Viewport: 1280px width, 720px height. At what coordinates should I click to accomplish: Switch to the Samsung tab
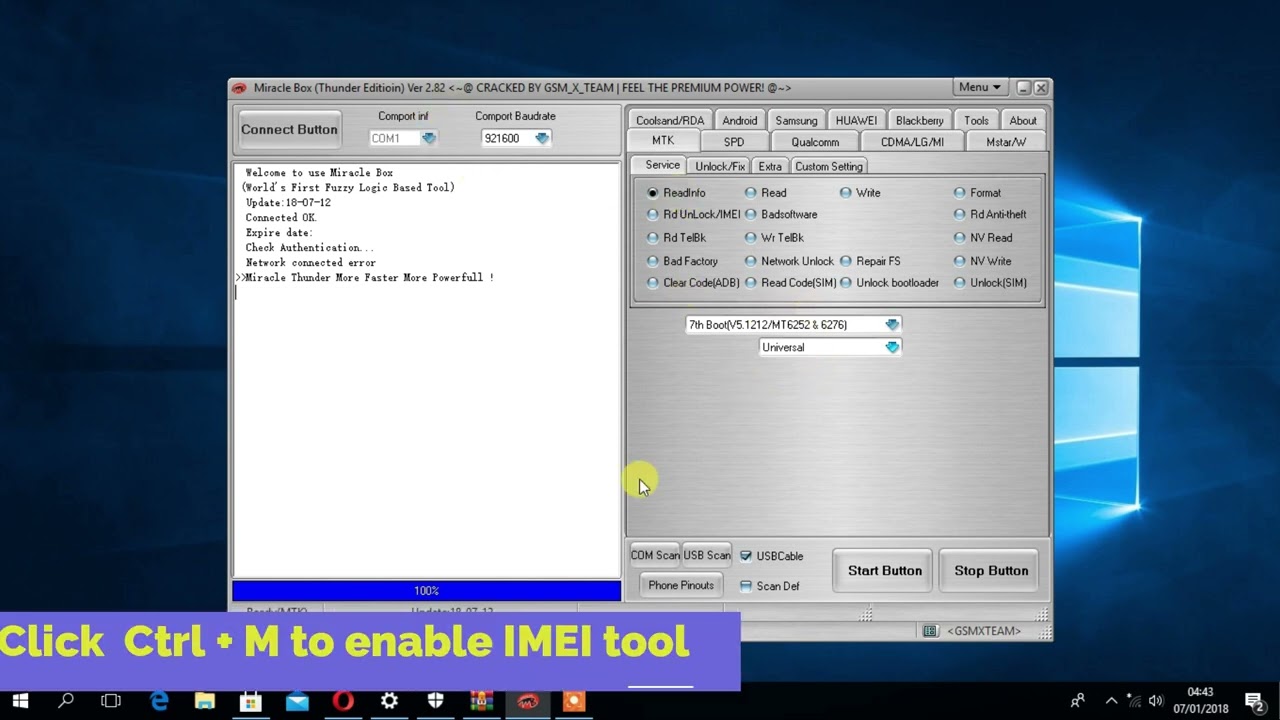coord(796,120)
